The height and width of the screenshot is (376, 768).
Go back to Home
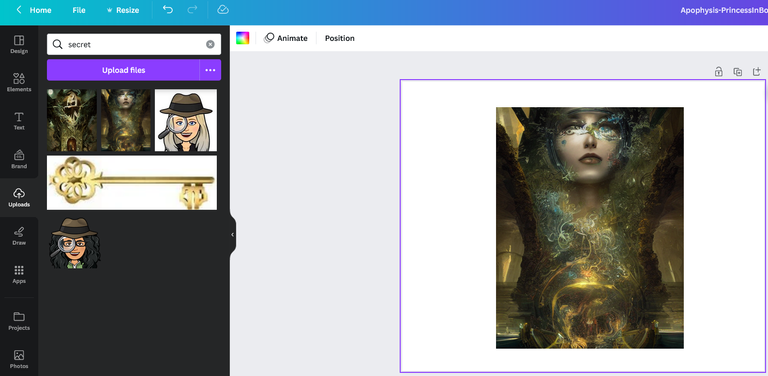click(34, 10)
